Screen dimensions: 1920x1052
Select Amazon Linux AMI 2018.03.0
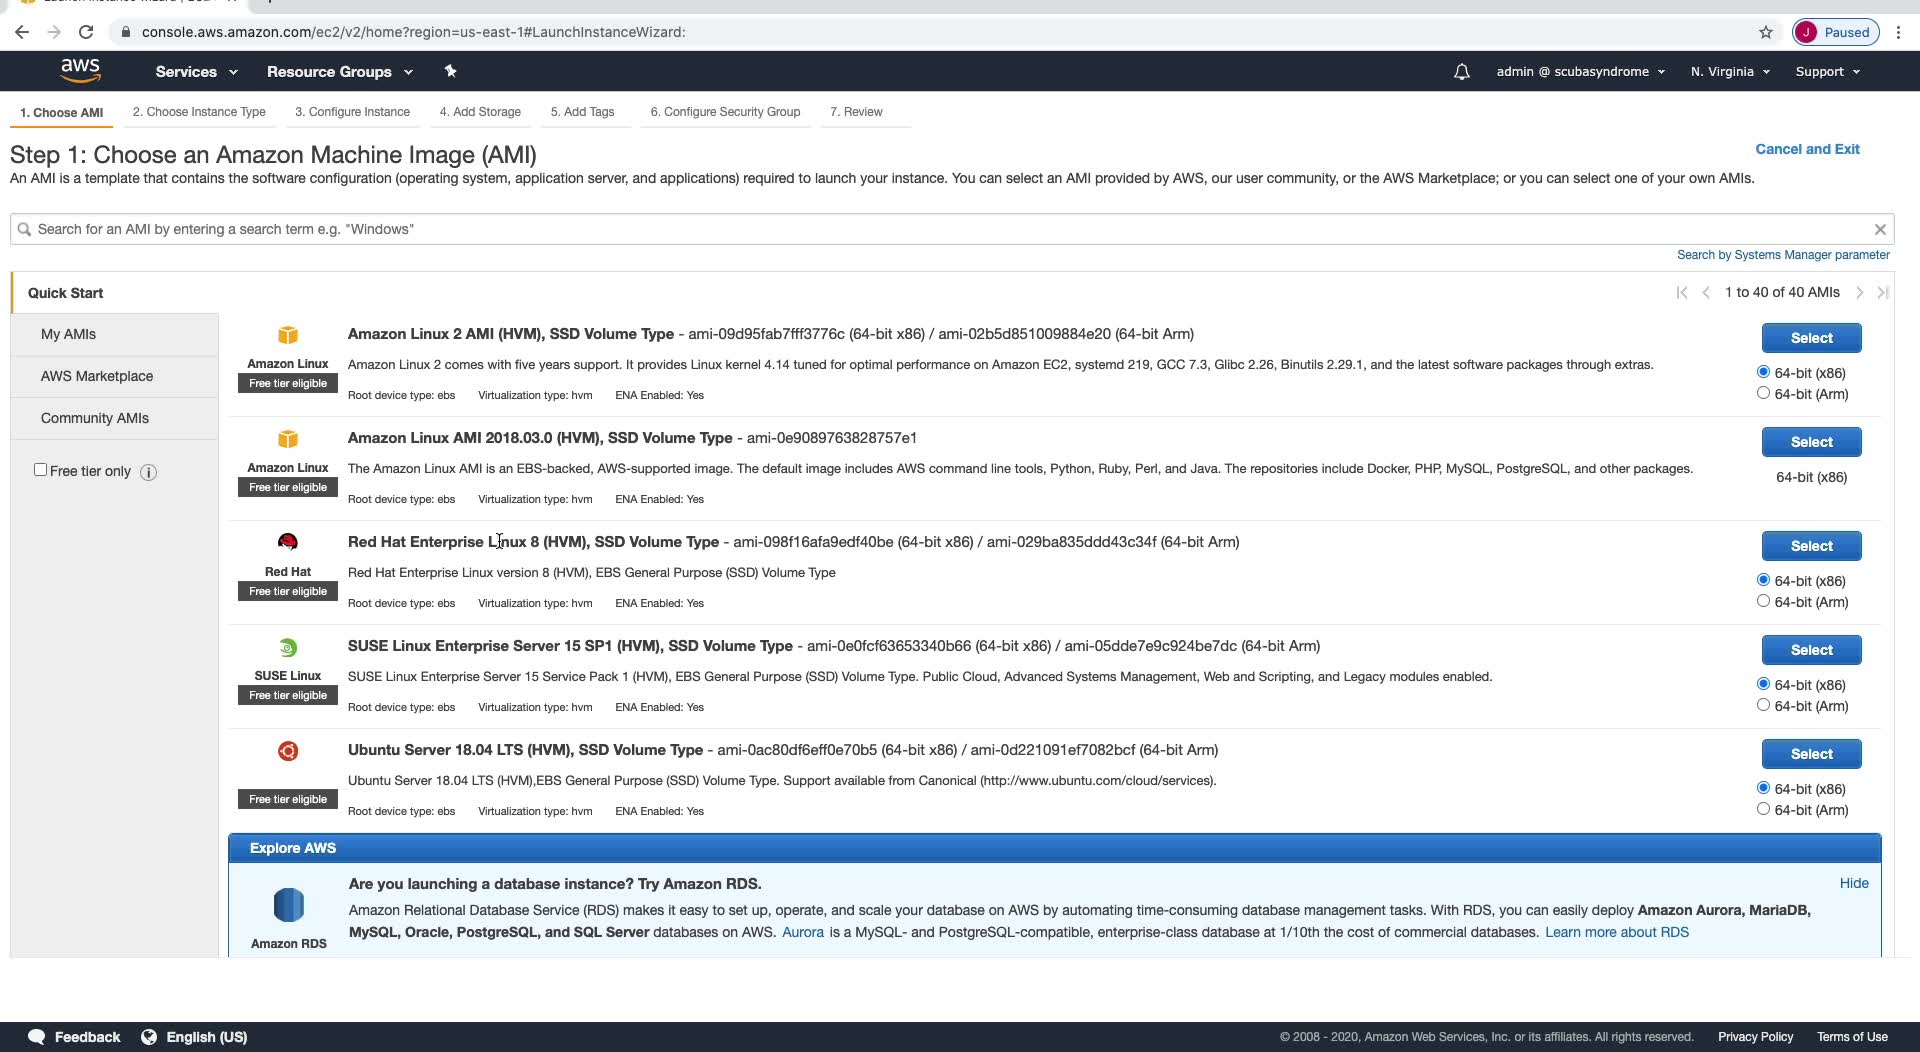[1811, 442]
